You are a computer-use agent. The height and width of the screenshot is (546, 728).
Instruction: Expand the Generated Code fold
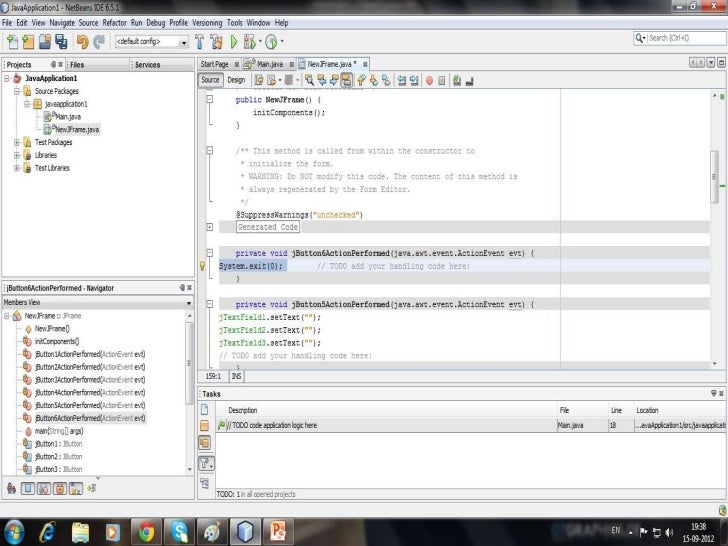click(209, 227)
